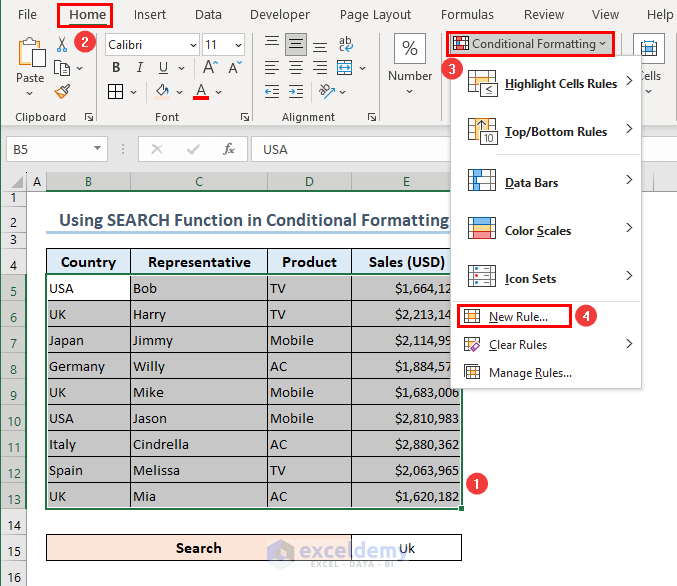Click the Insert Function fx icon
The width and height of the screenshot is (677, 586).
229,149
